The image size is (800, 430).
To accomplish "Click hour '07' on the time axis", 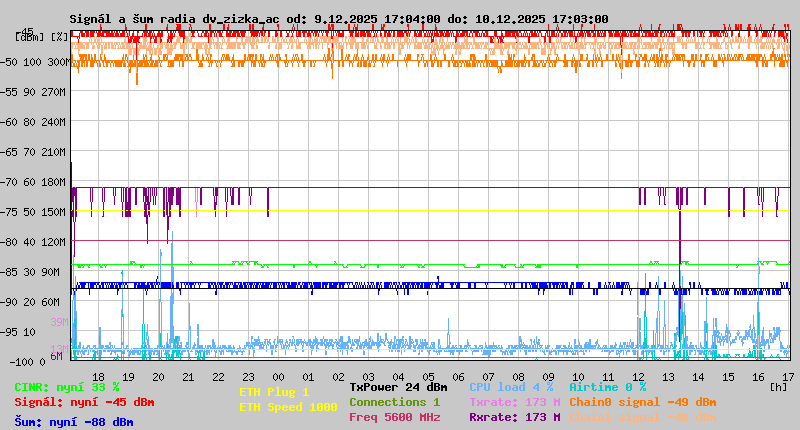I will (x=488, y=377).
